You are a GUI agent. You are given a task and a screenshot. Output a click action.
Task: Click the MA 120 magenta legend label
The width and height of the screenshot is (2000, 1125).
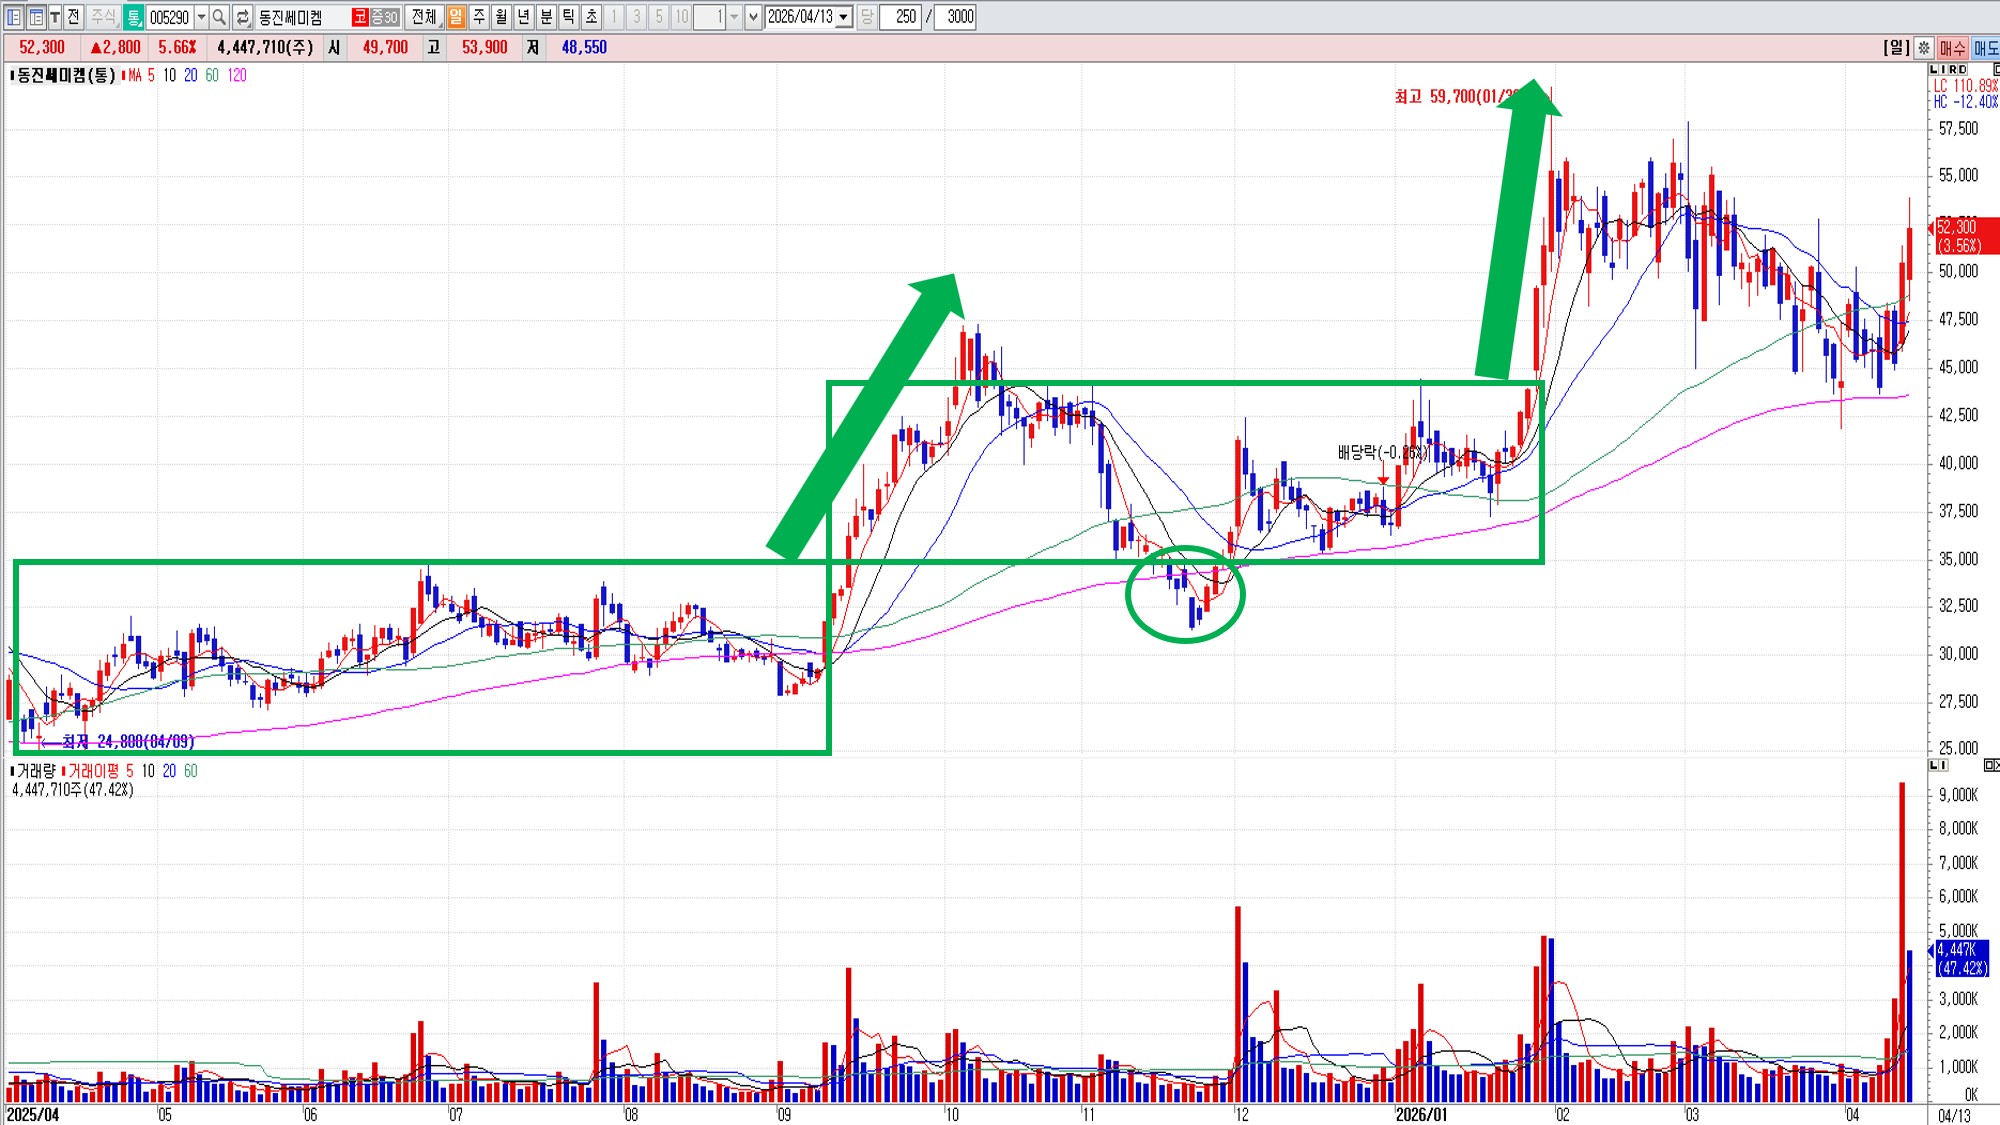237,75
